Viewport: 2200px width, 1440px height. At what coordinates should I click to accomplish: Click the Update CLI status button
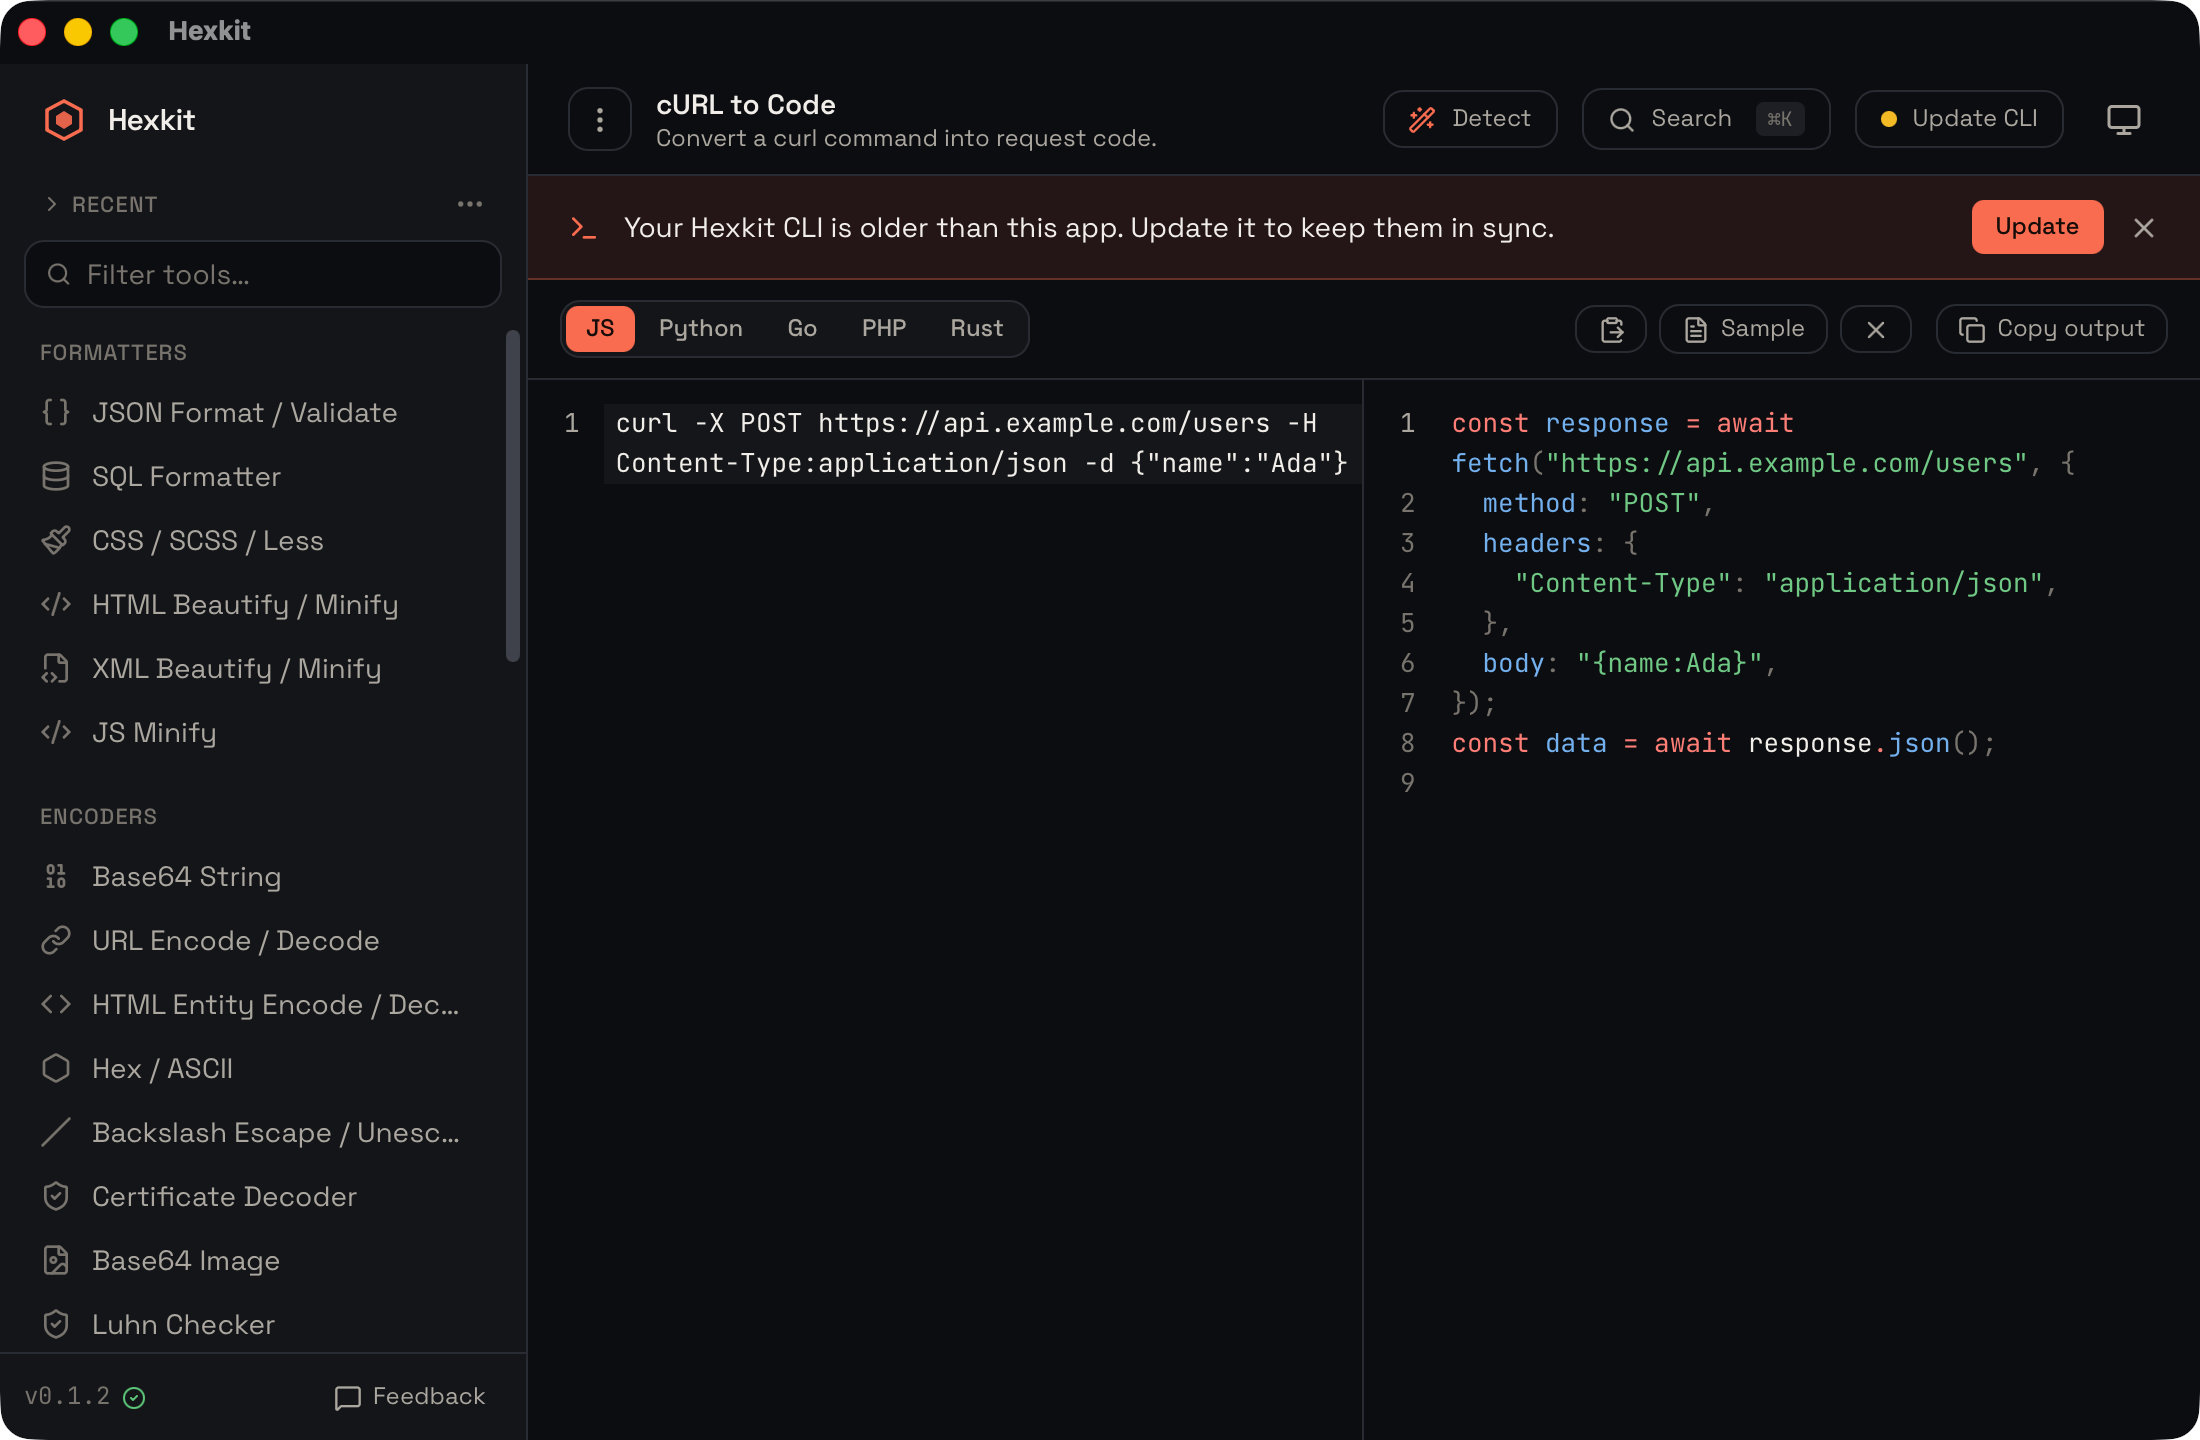[1959, 119]
